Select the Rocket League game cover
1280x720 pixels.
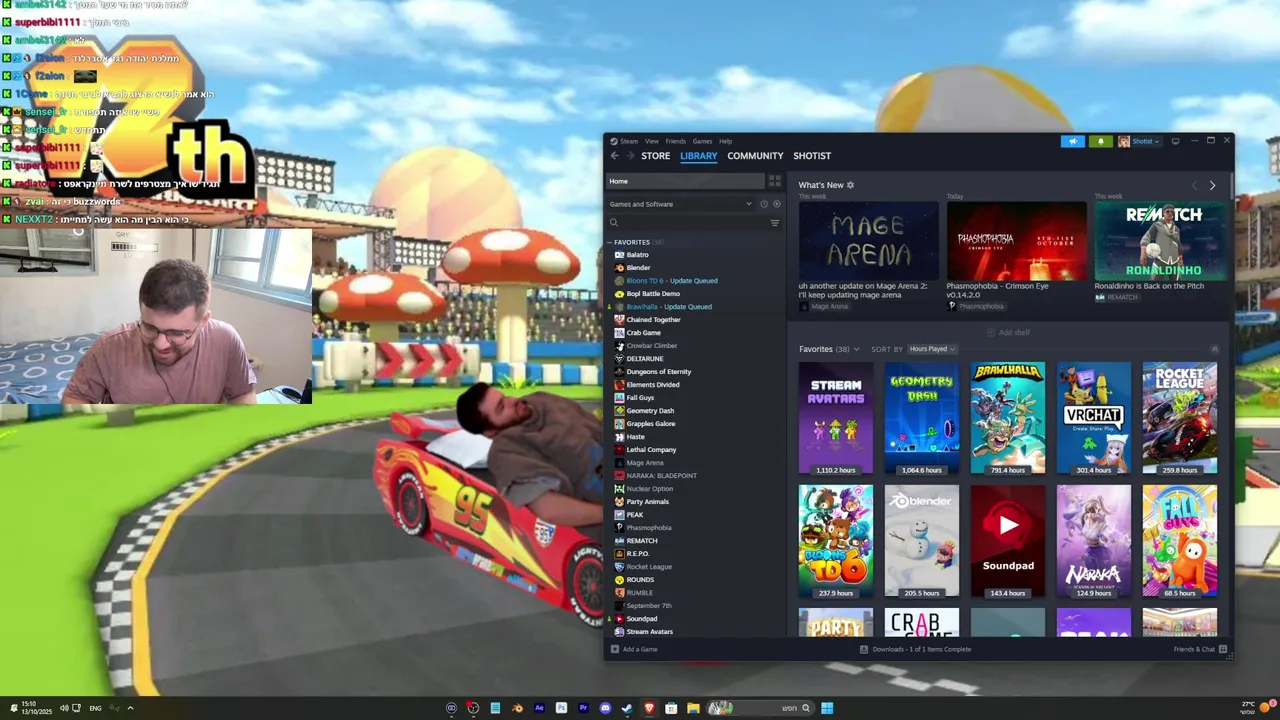pyautogui.click(x=1180, y=418)
